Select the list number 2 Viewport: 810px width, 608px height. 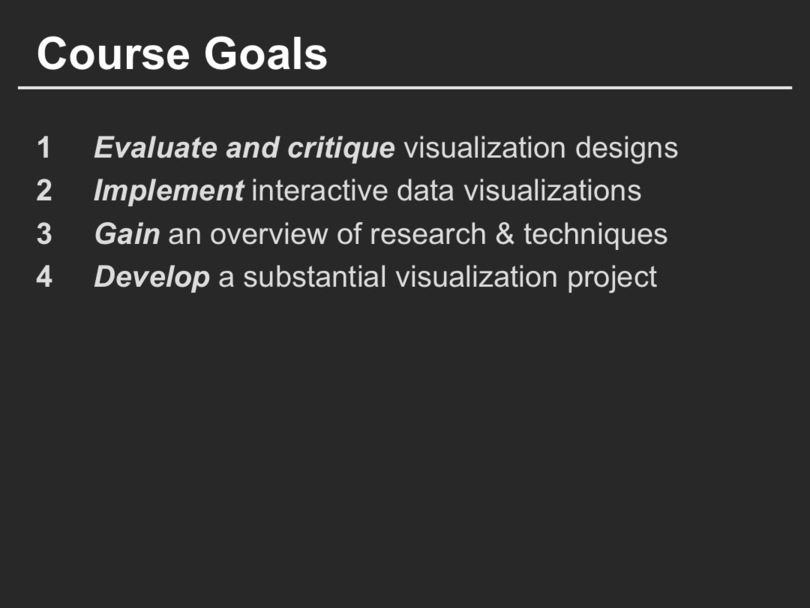point(44,191)
